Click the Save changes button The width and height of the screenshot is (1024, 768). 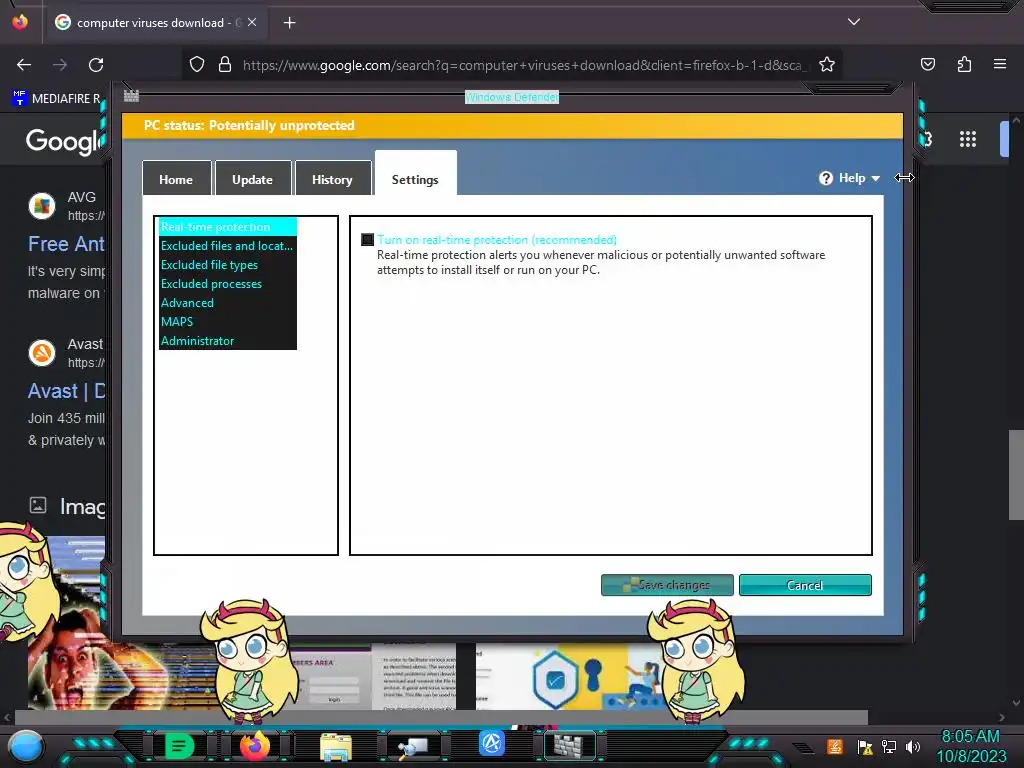coord(667,584)
